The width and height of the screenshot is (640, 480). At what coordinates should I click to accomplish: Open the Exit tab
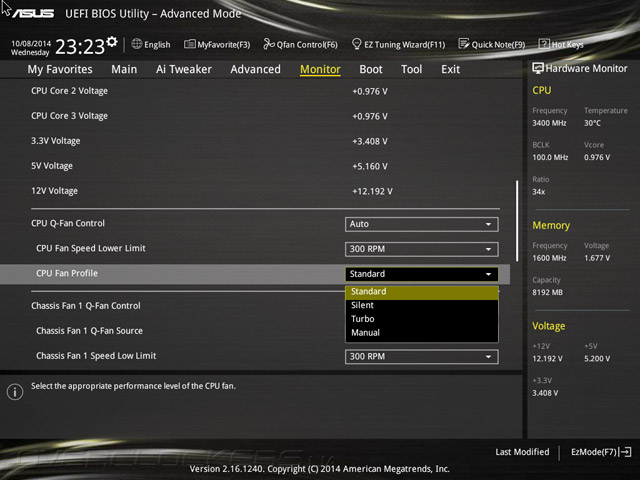click(450, 69)
